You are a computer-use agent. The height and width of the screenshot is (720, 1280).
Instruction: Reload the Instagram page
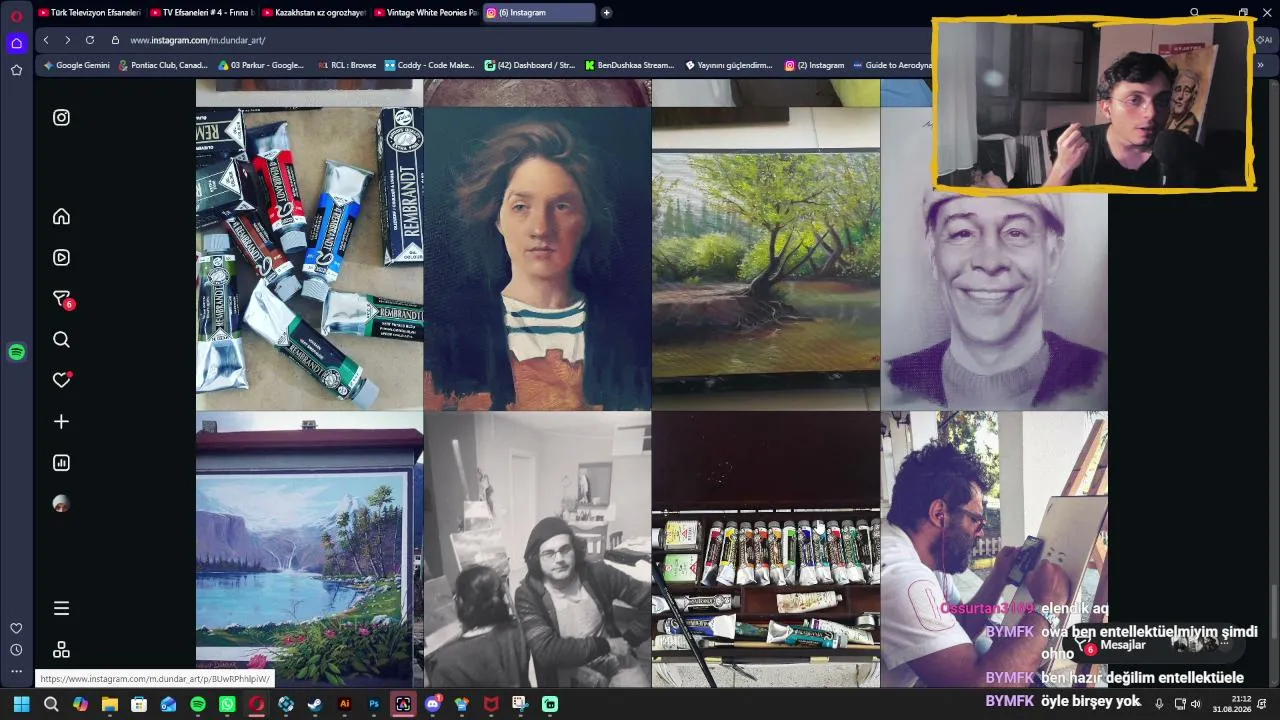click(x=90, y=40)
